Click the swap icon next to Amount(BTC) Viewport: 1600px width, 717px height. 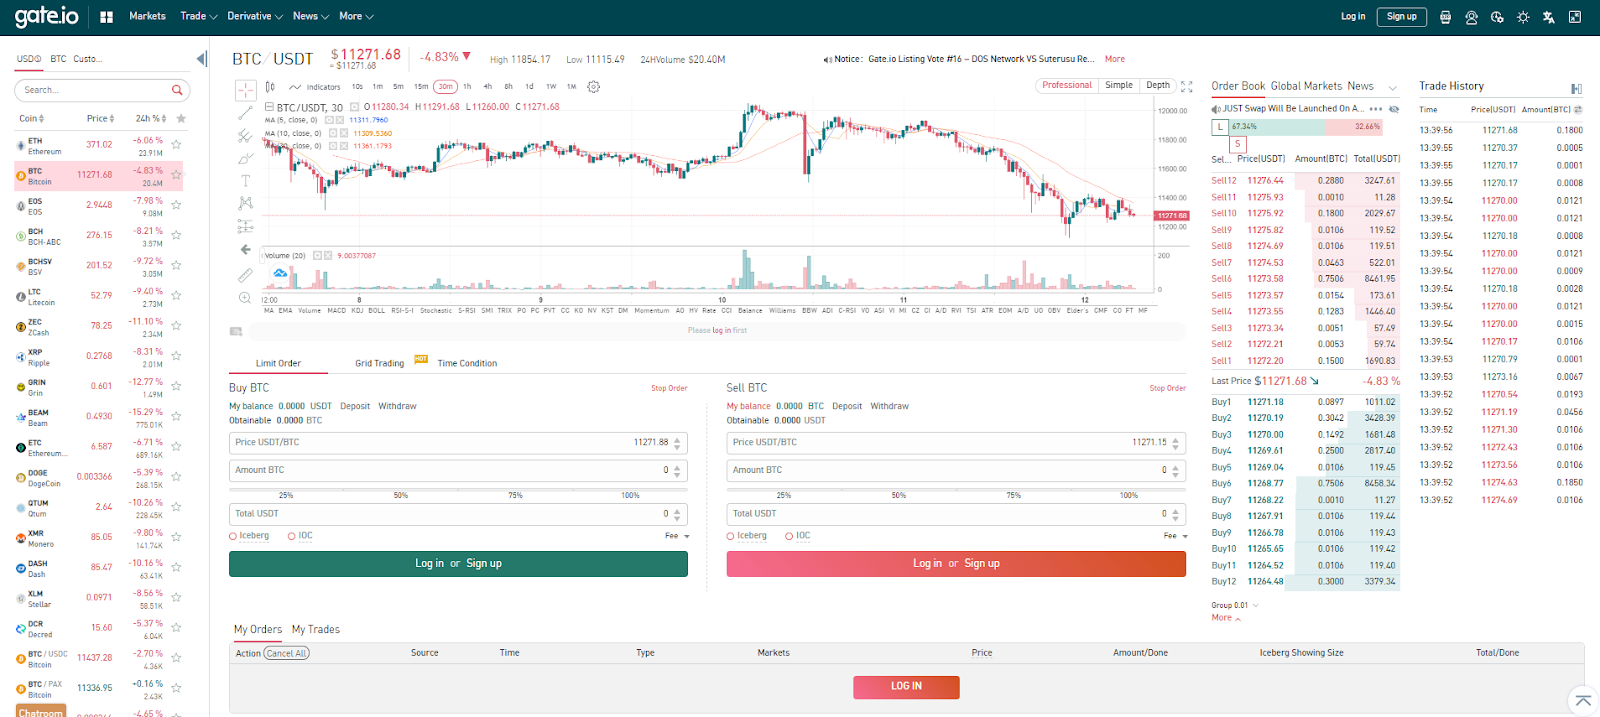(x=1578, y=109)
